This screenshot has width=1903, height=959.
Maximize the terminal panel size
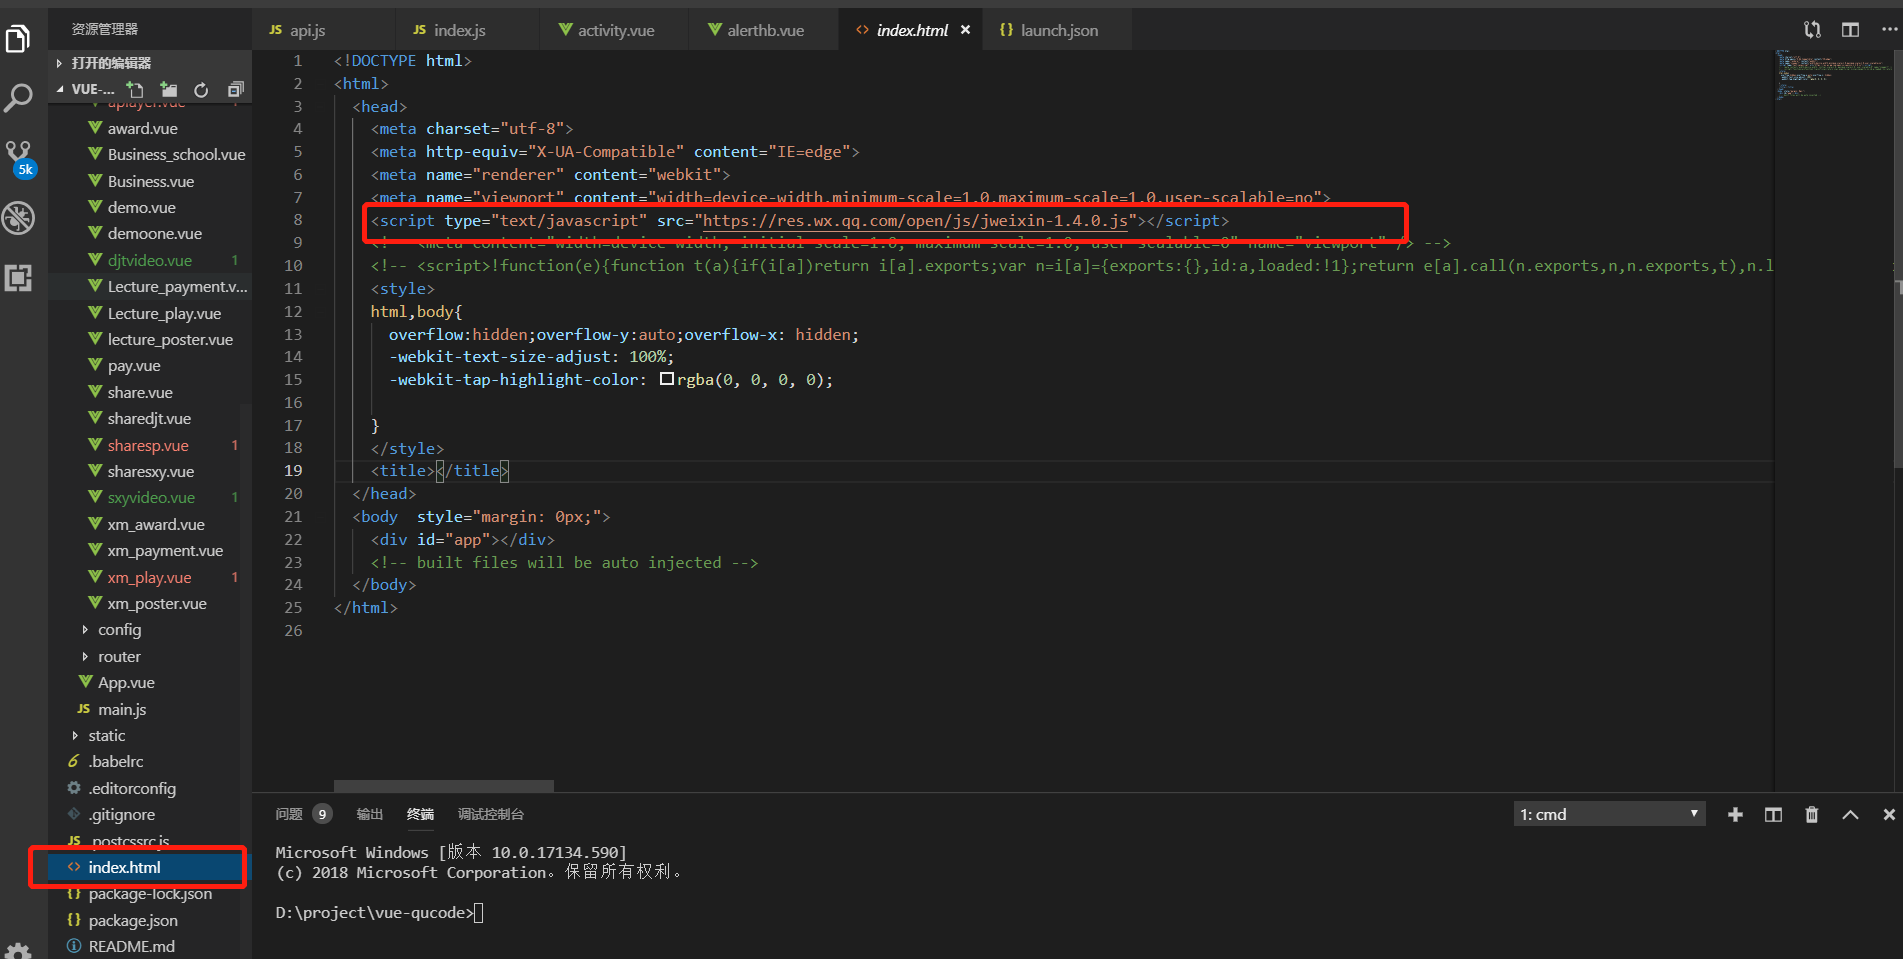click(x=1850, y=815)
